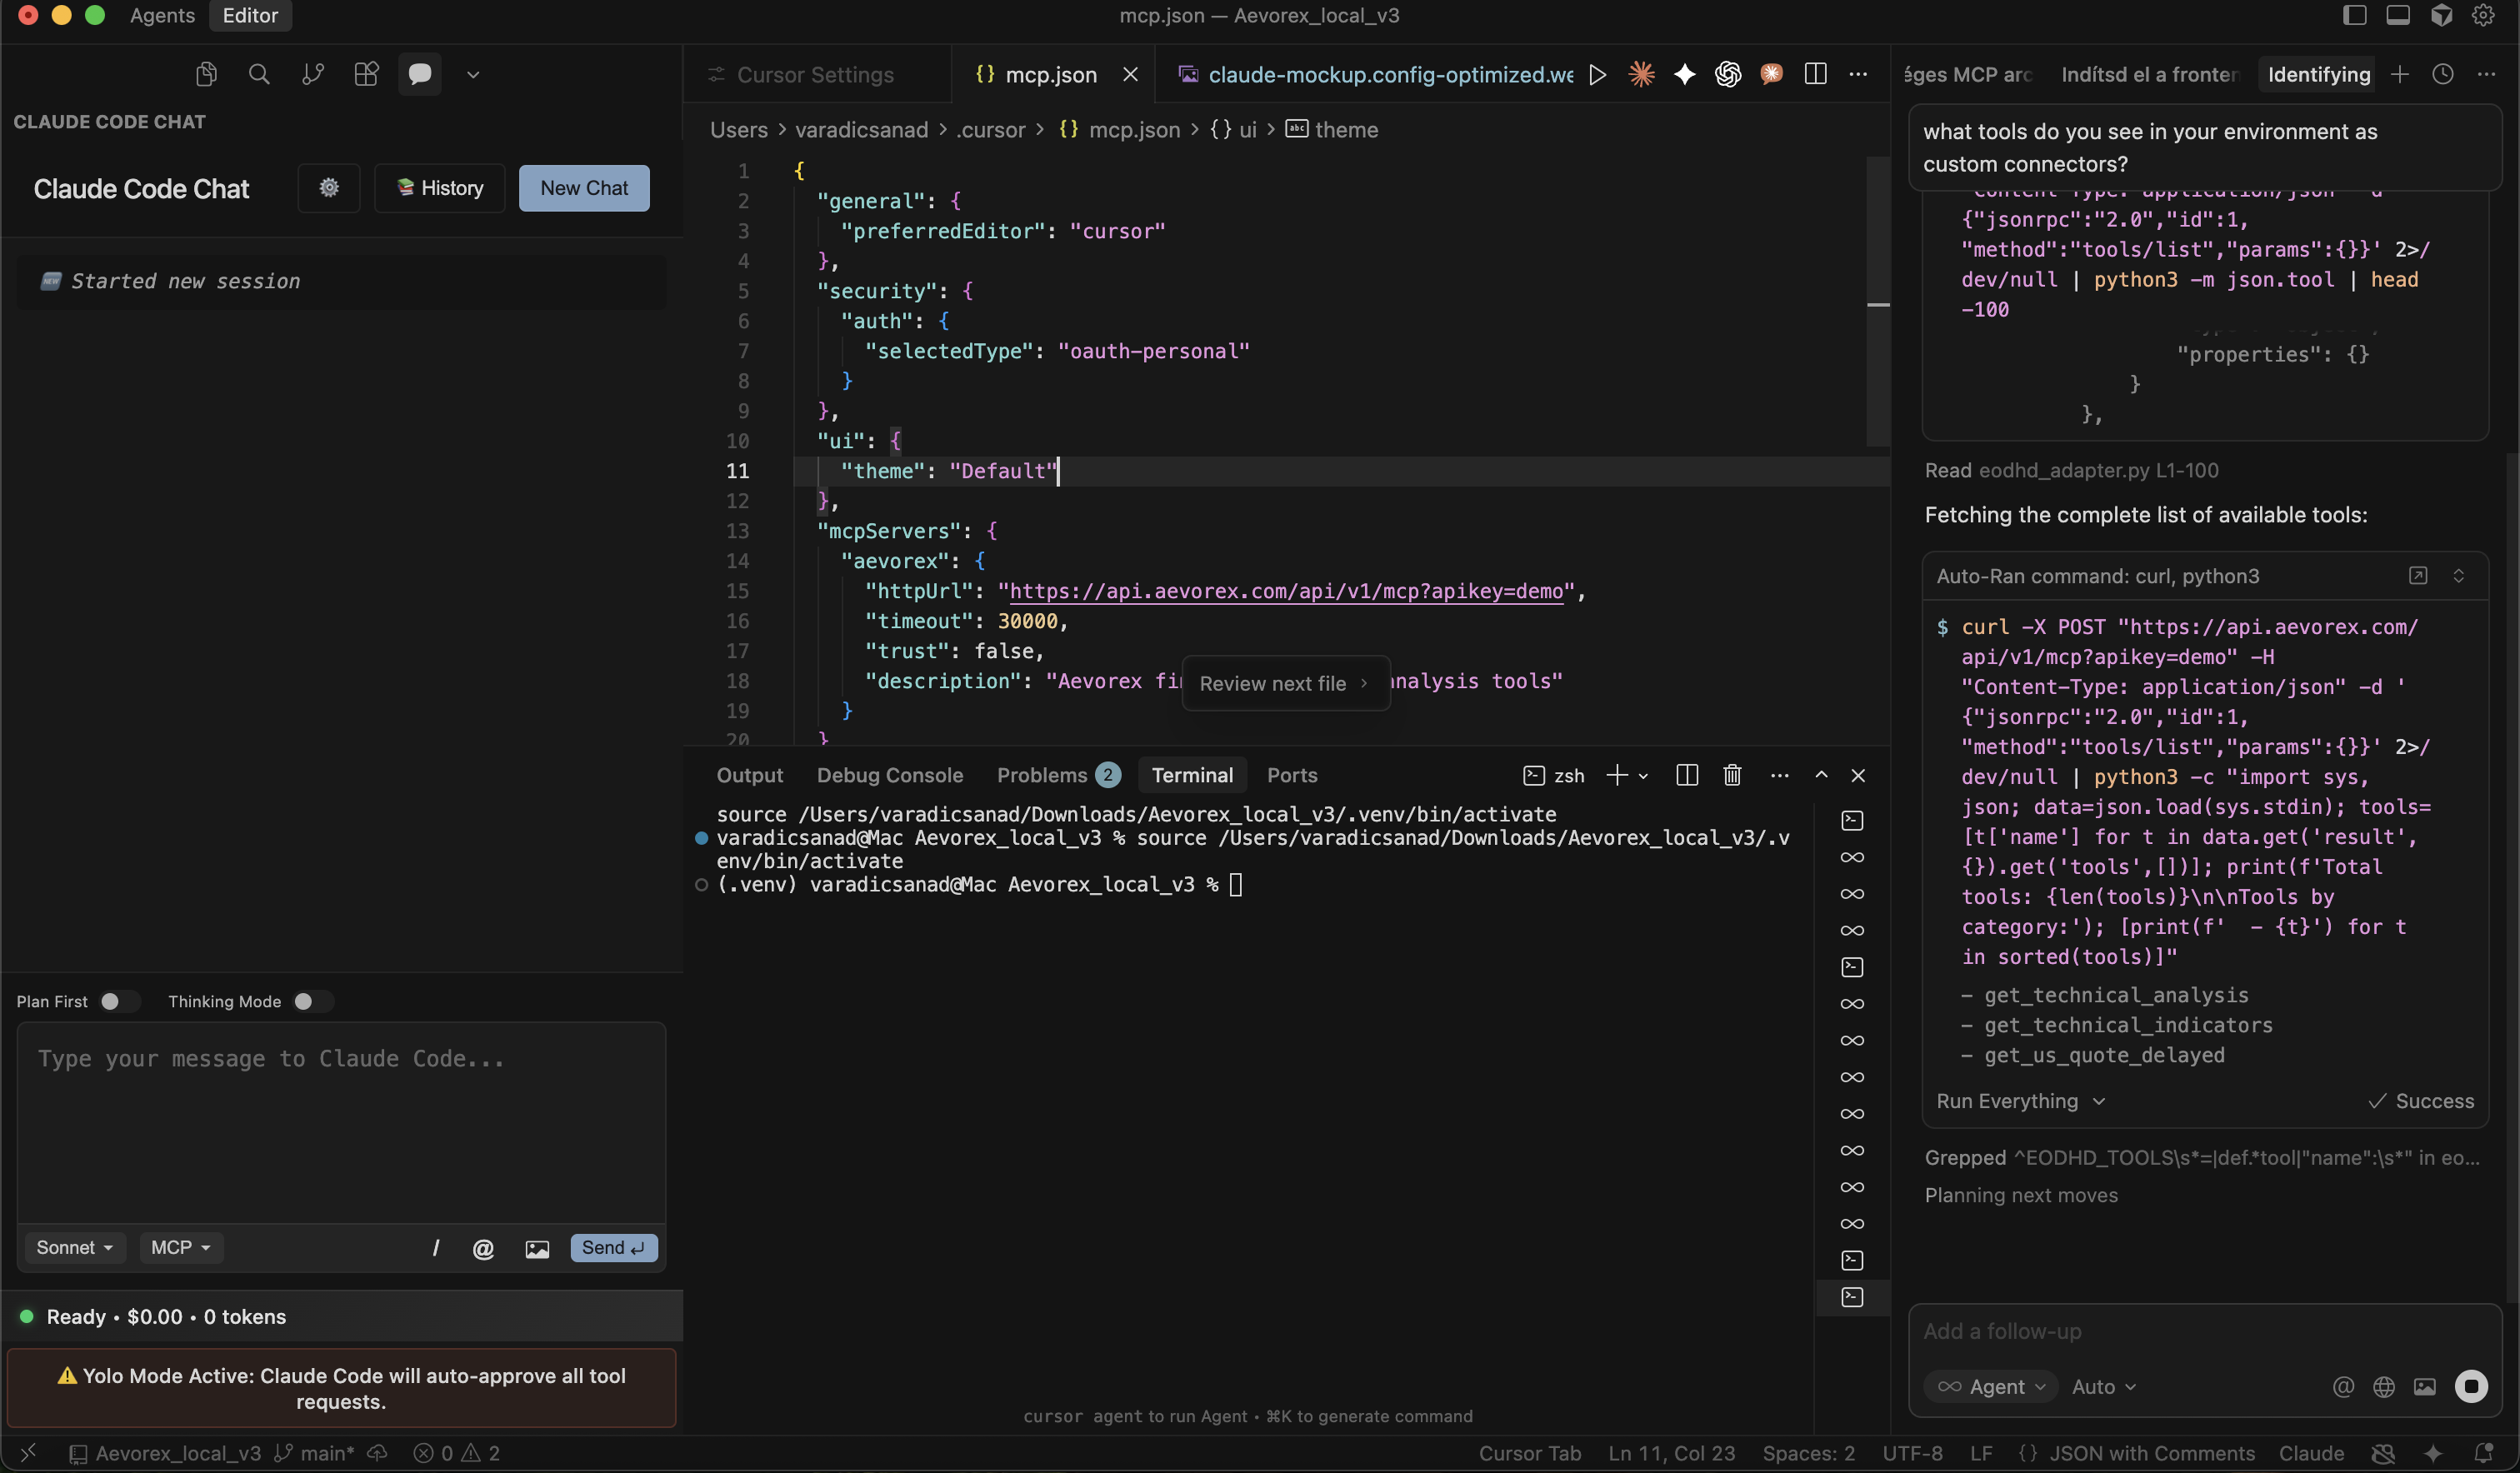
Task: Open the extensions icon in chat sidebar
Action: pyautogui.click(x=365, y=73)
